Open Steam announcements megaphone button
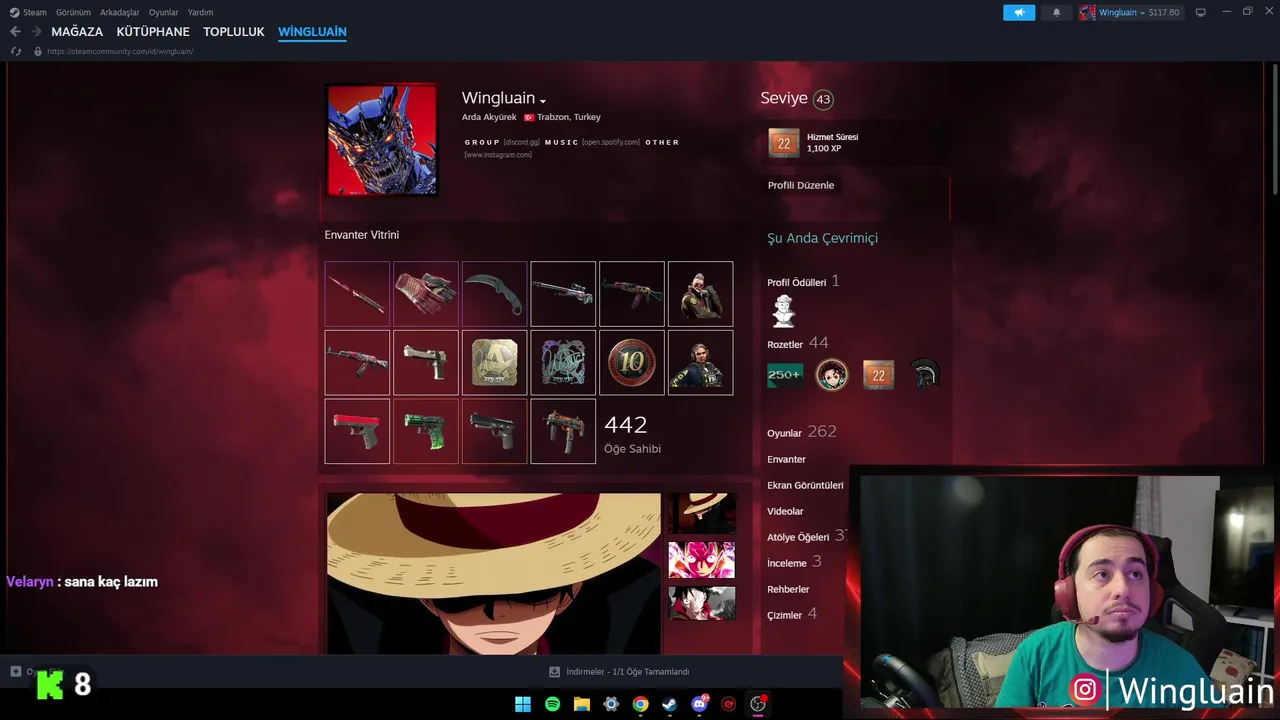The height and width of the screenshot is (720, 1280). point(1019,12)
